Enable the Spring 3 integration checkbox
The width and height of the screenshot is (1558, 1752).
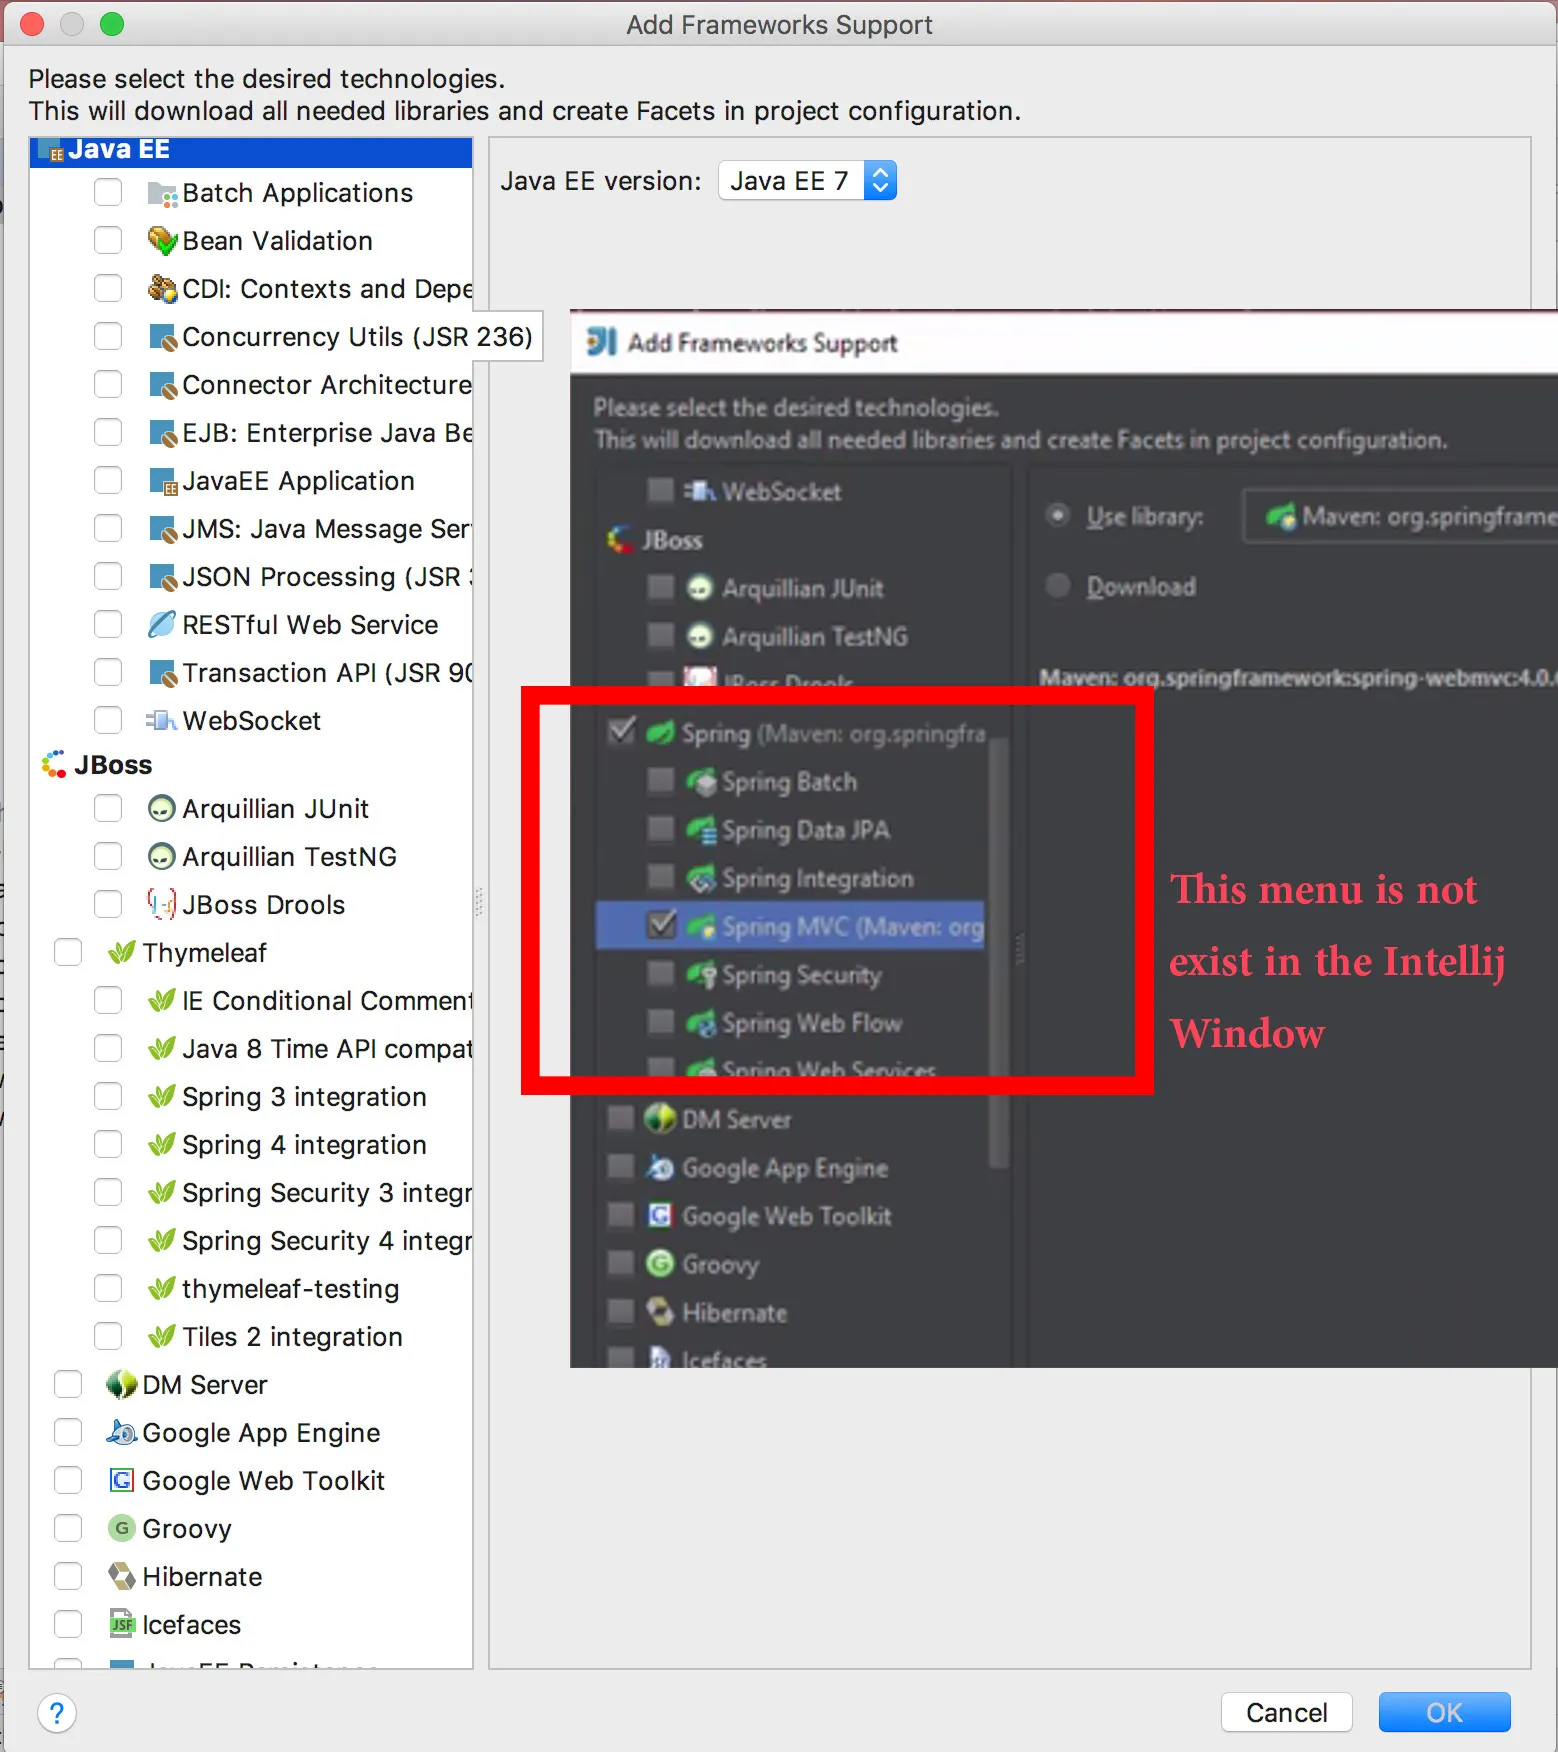pos(108,1097)
